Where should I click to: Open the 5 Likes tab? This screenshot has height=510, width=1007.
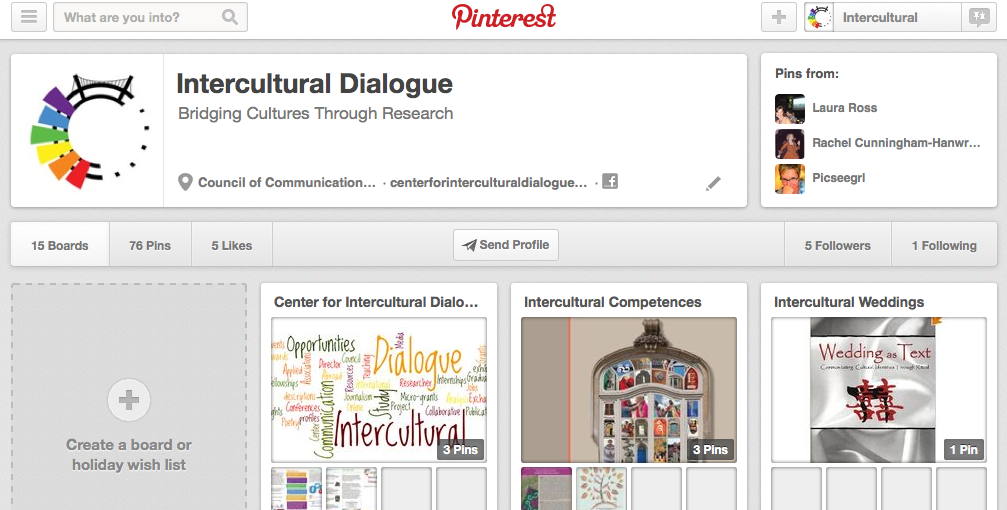click(x=231, y=245)
